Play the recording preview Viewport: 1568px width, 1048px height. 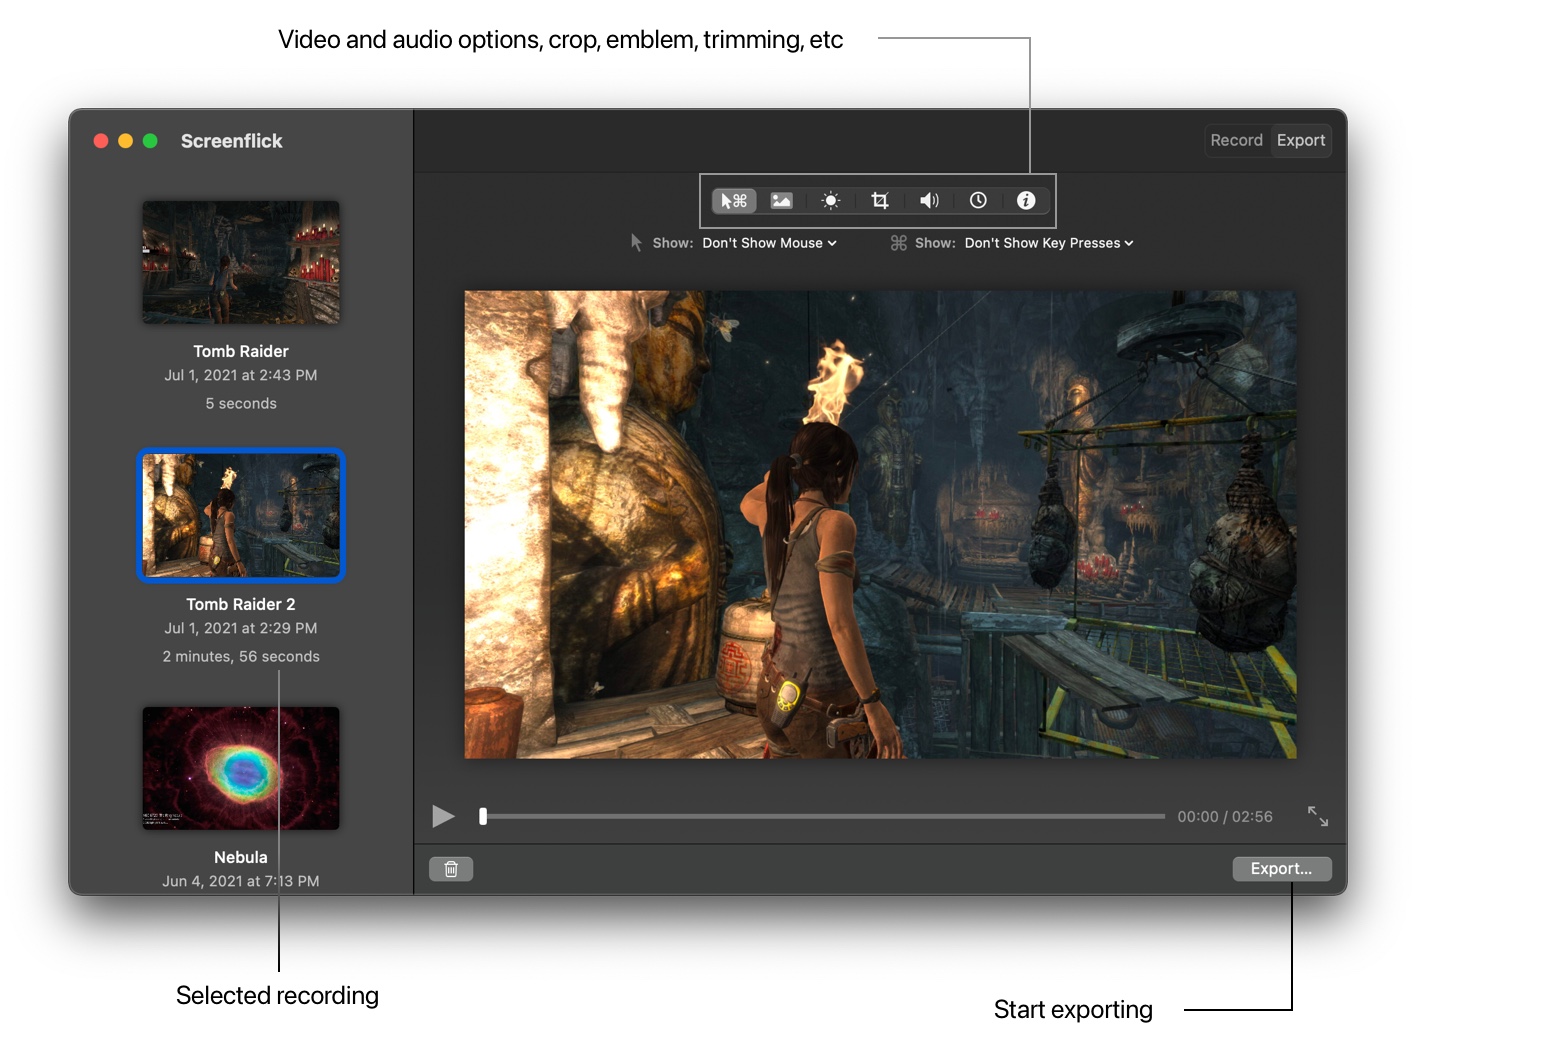coord(443,816)
